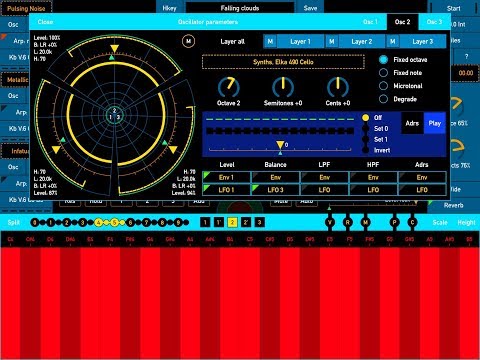Open the Balance Env selector

[275, 177]
